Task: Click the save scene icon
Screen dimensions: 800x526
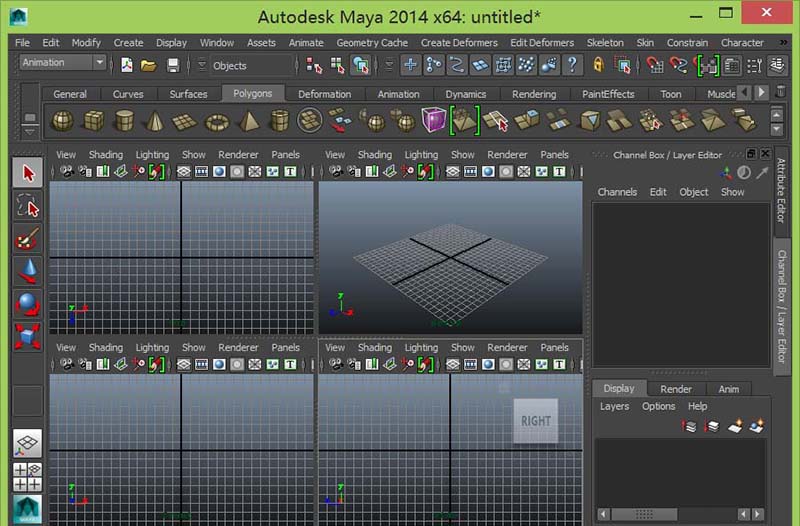Action: 173,65
